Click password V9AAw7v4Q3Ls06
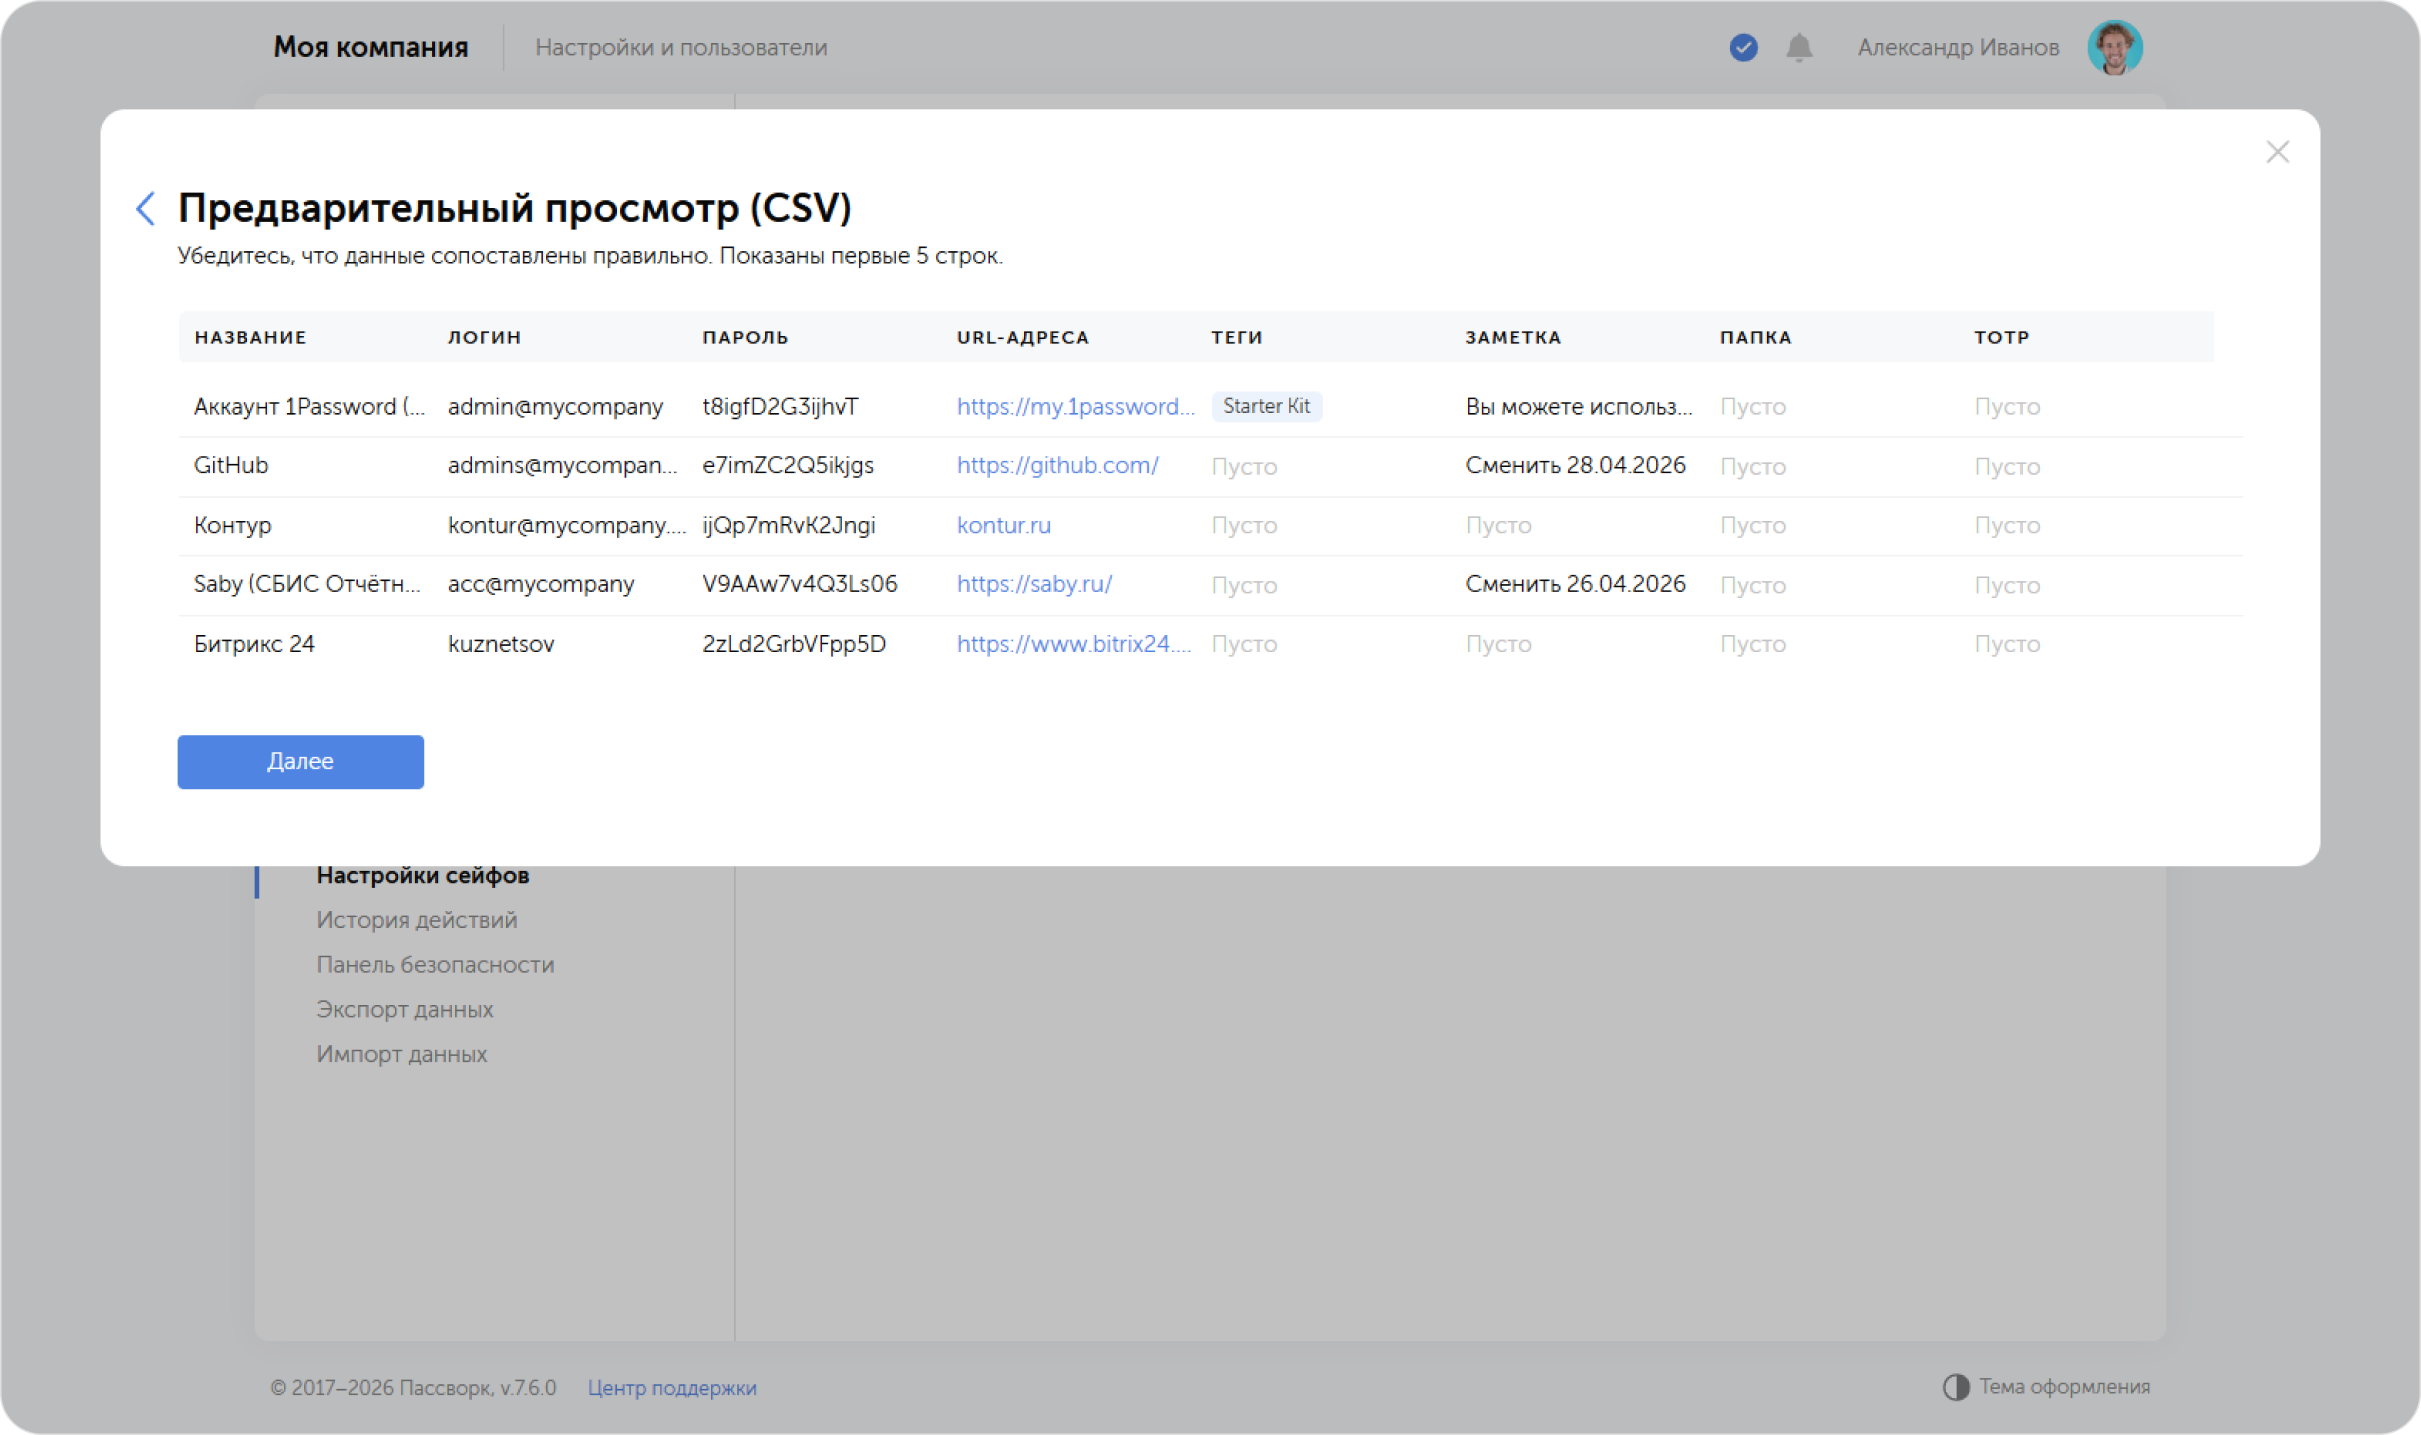The height and width of the screenshot is (1435, 2421). pyautogui.click(x=800, y=585)
